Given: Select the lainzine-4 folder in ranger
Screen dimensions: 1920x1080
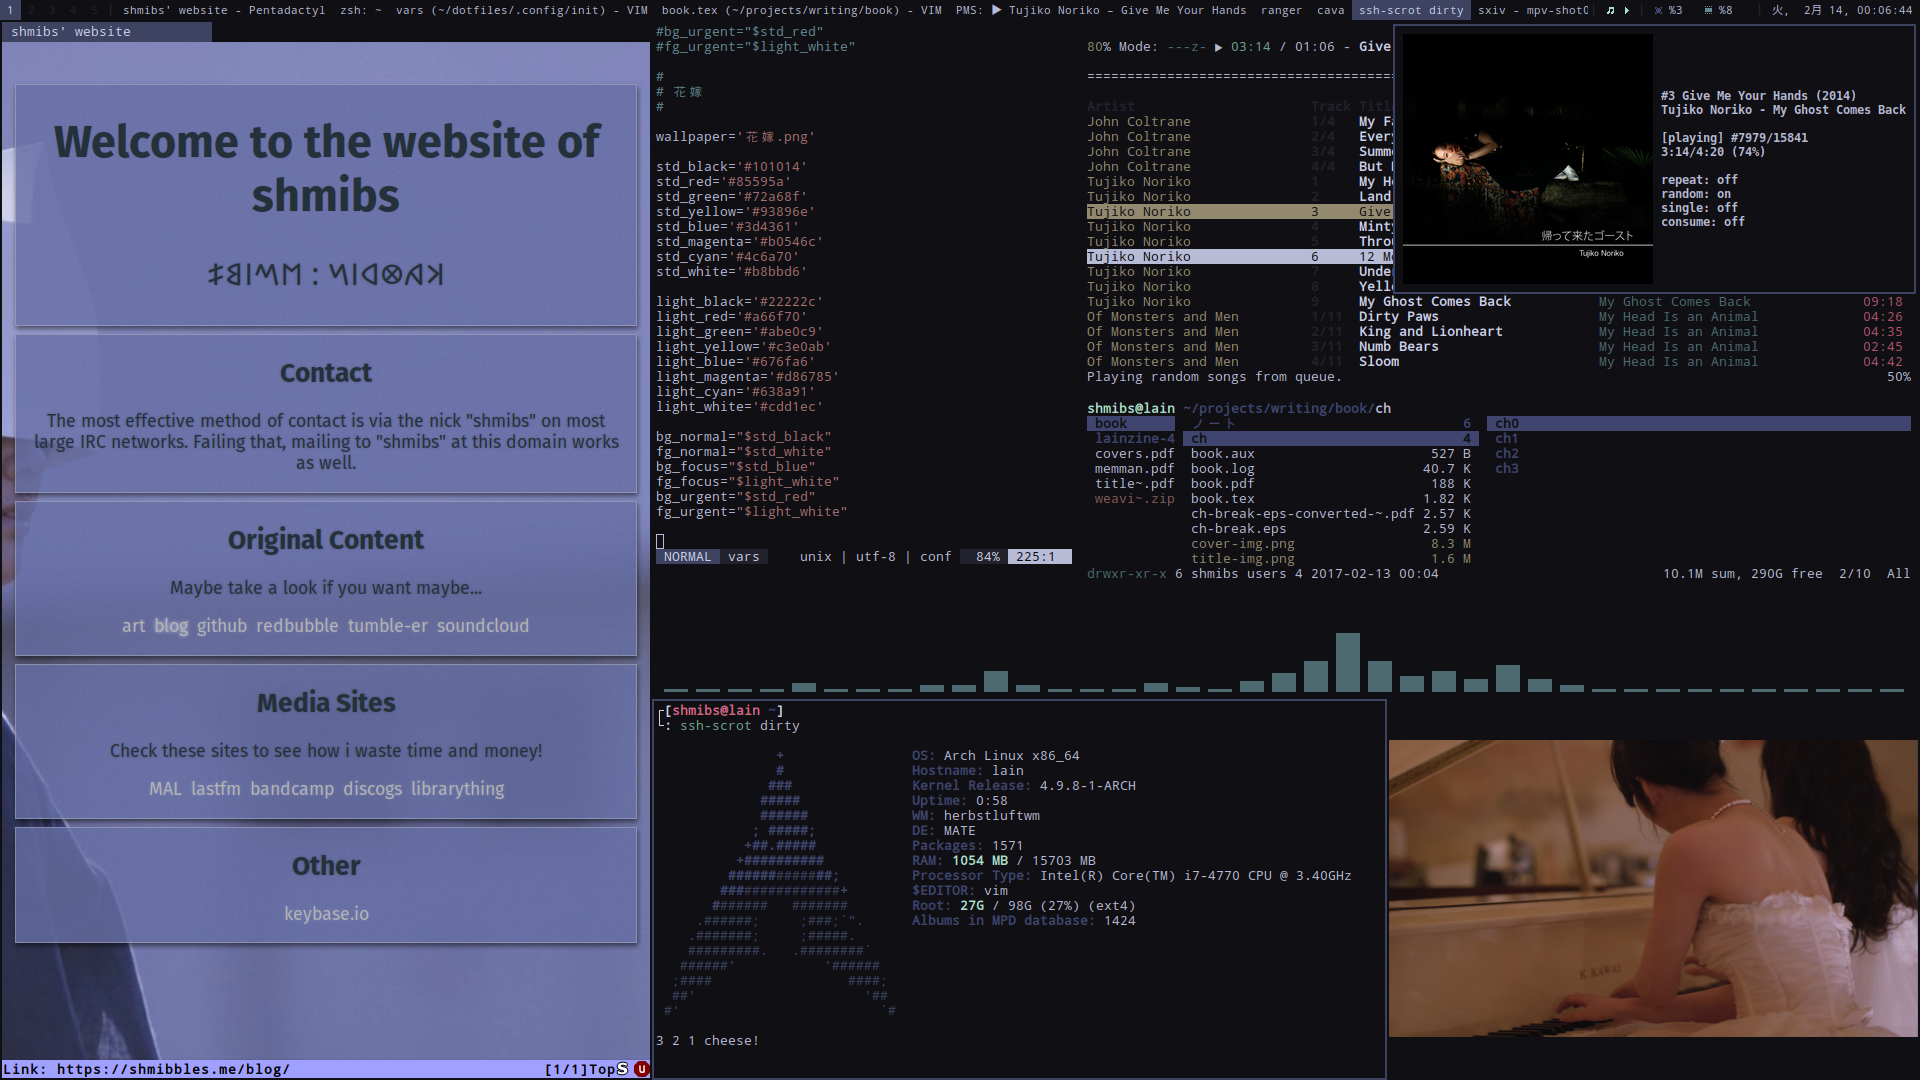Looking at the screenshot, I should point(1134,439).
